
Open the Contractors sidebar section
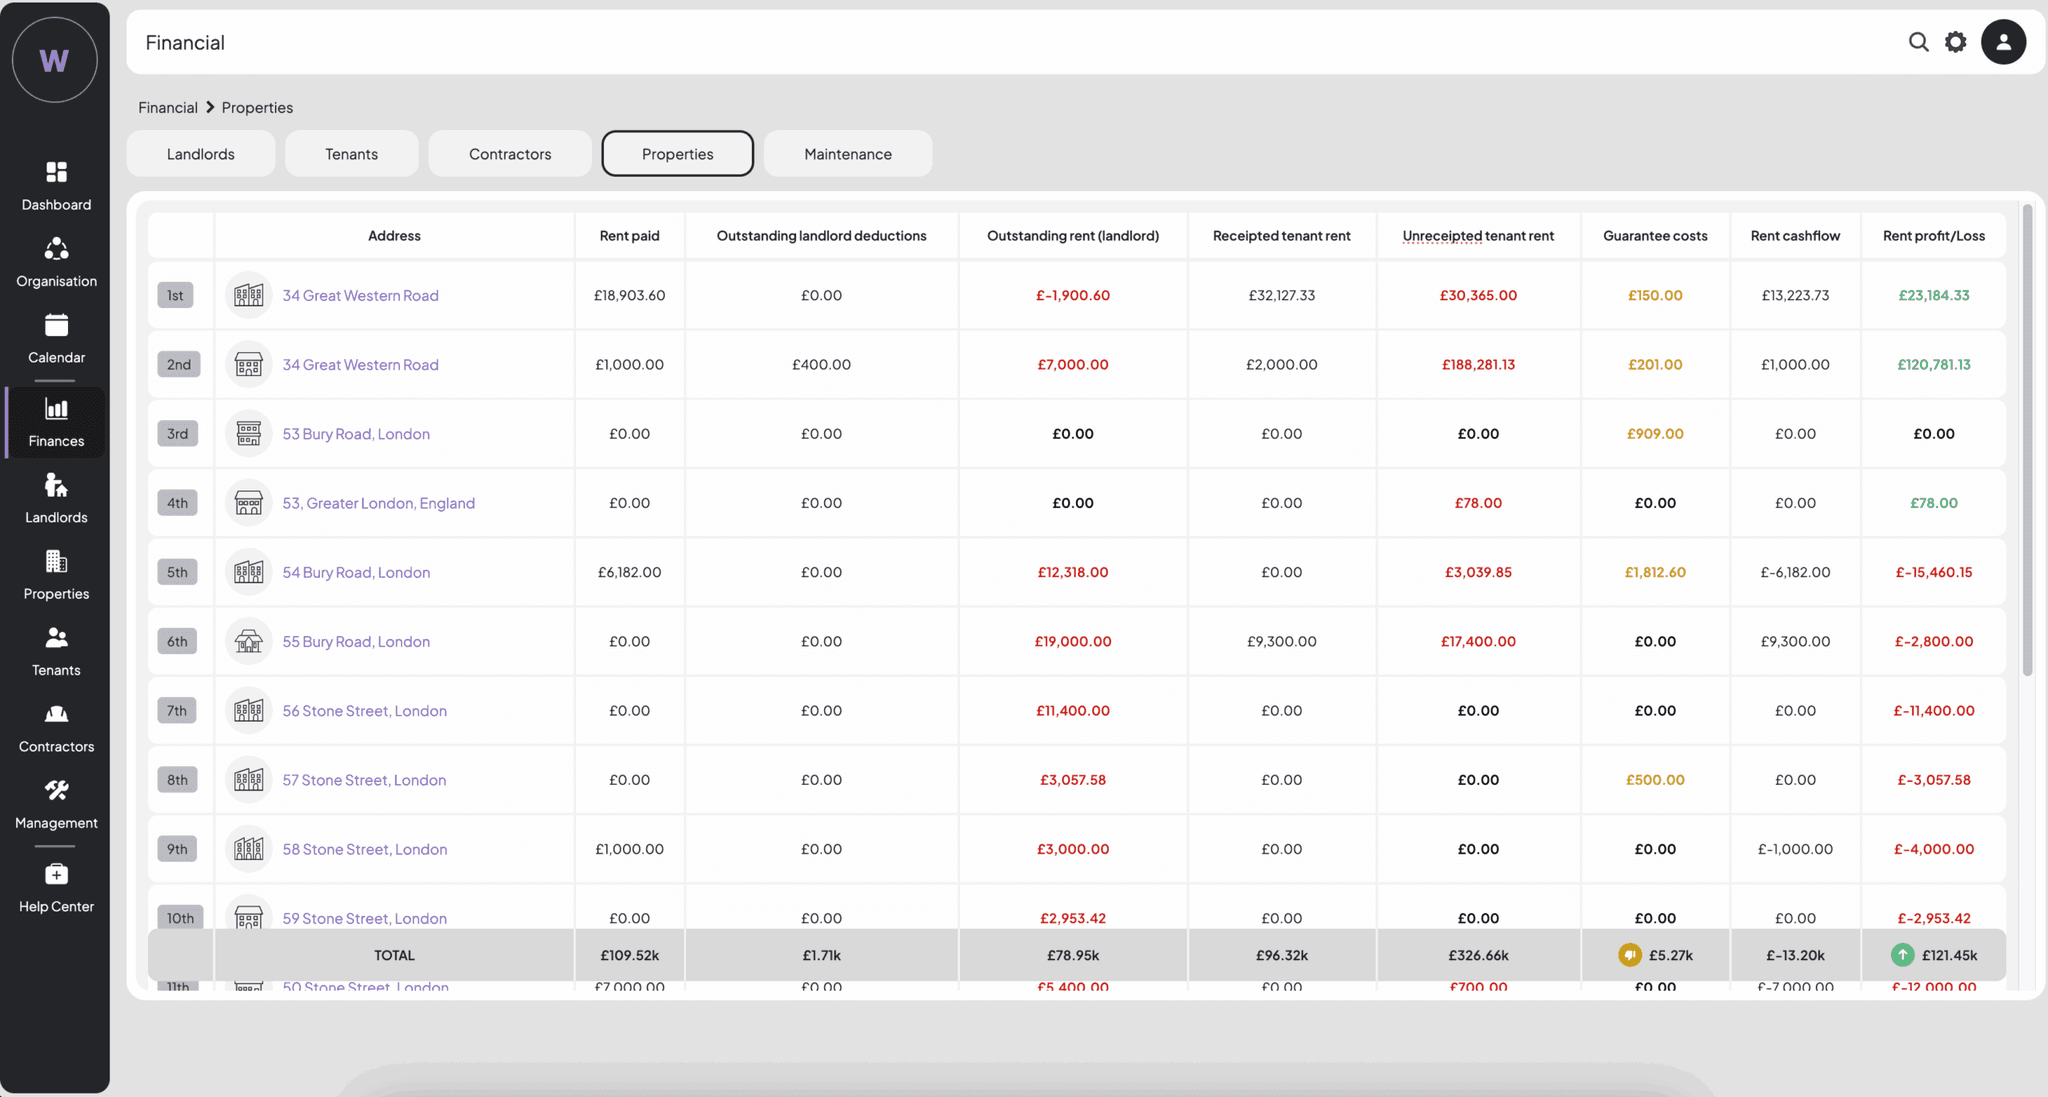pyautogui.click(x=56, y=727)
